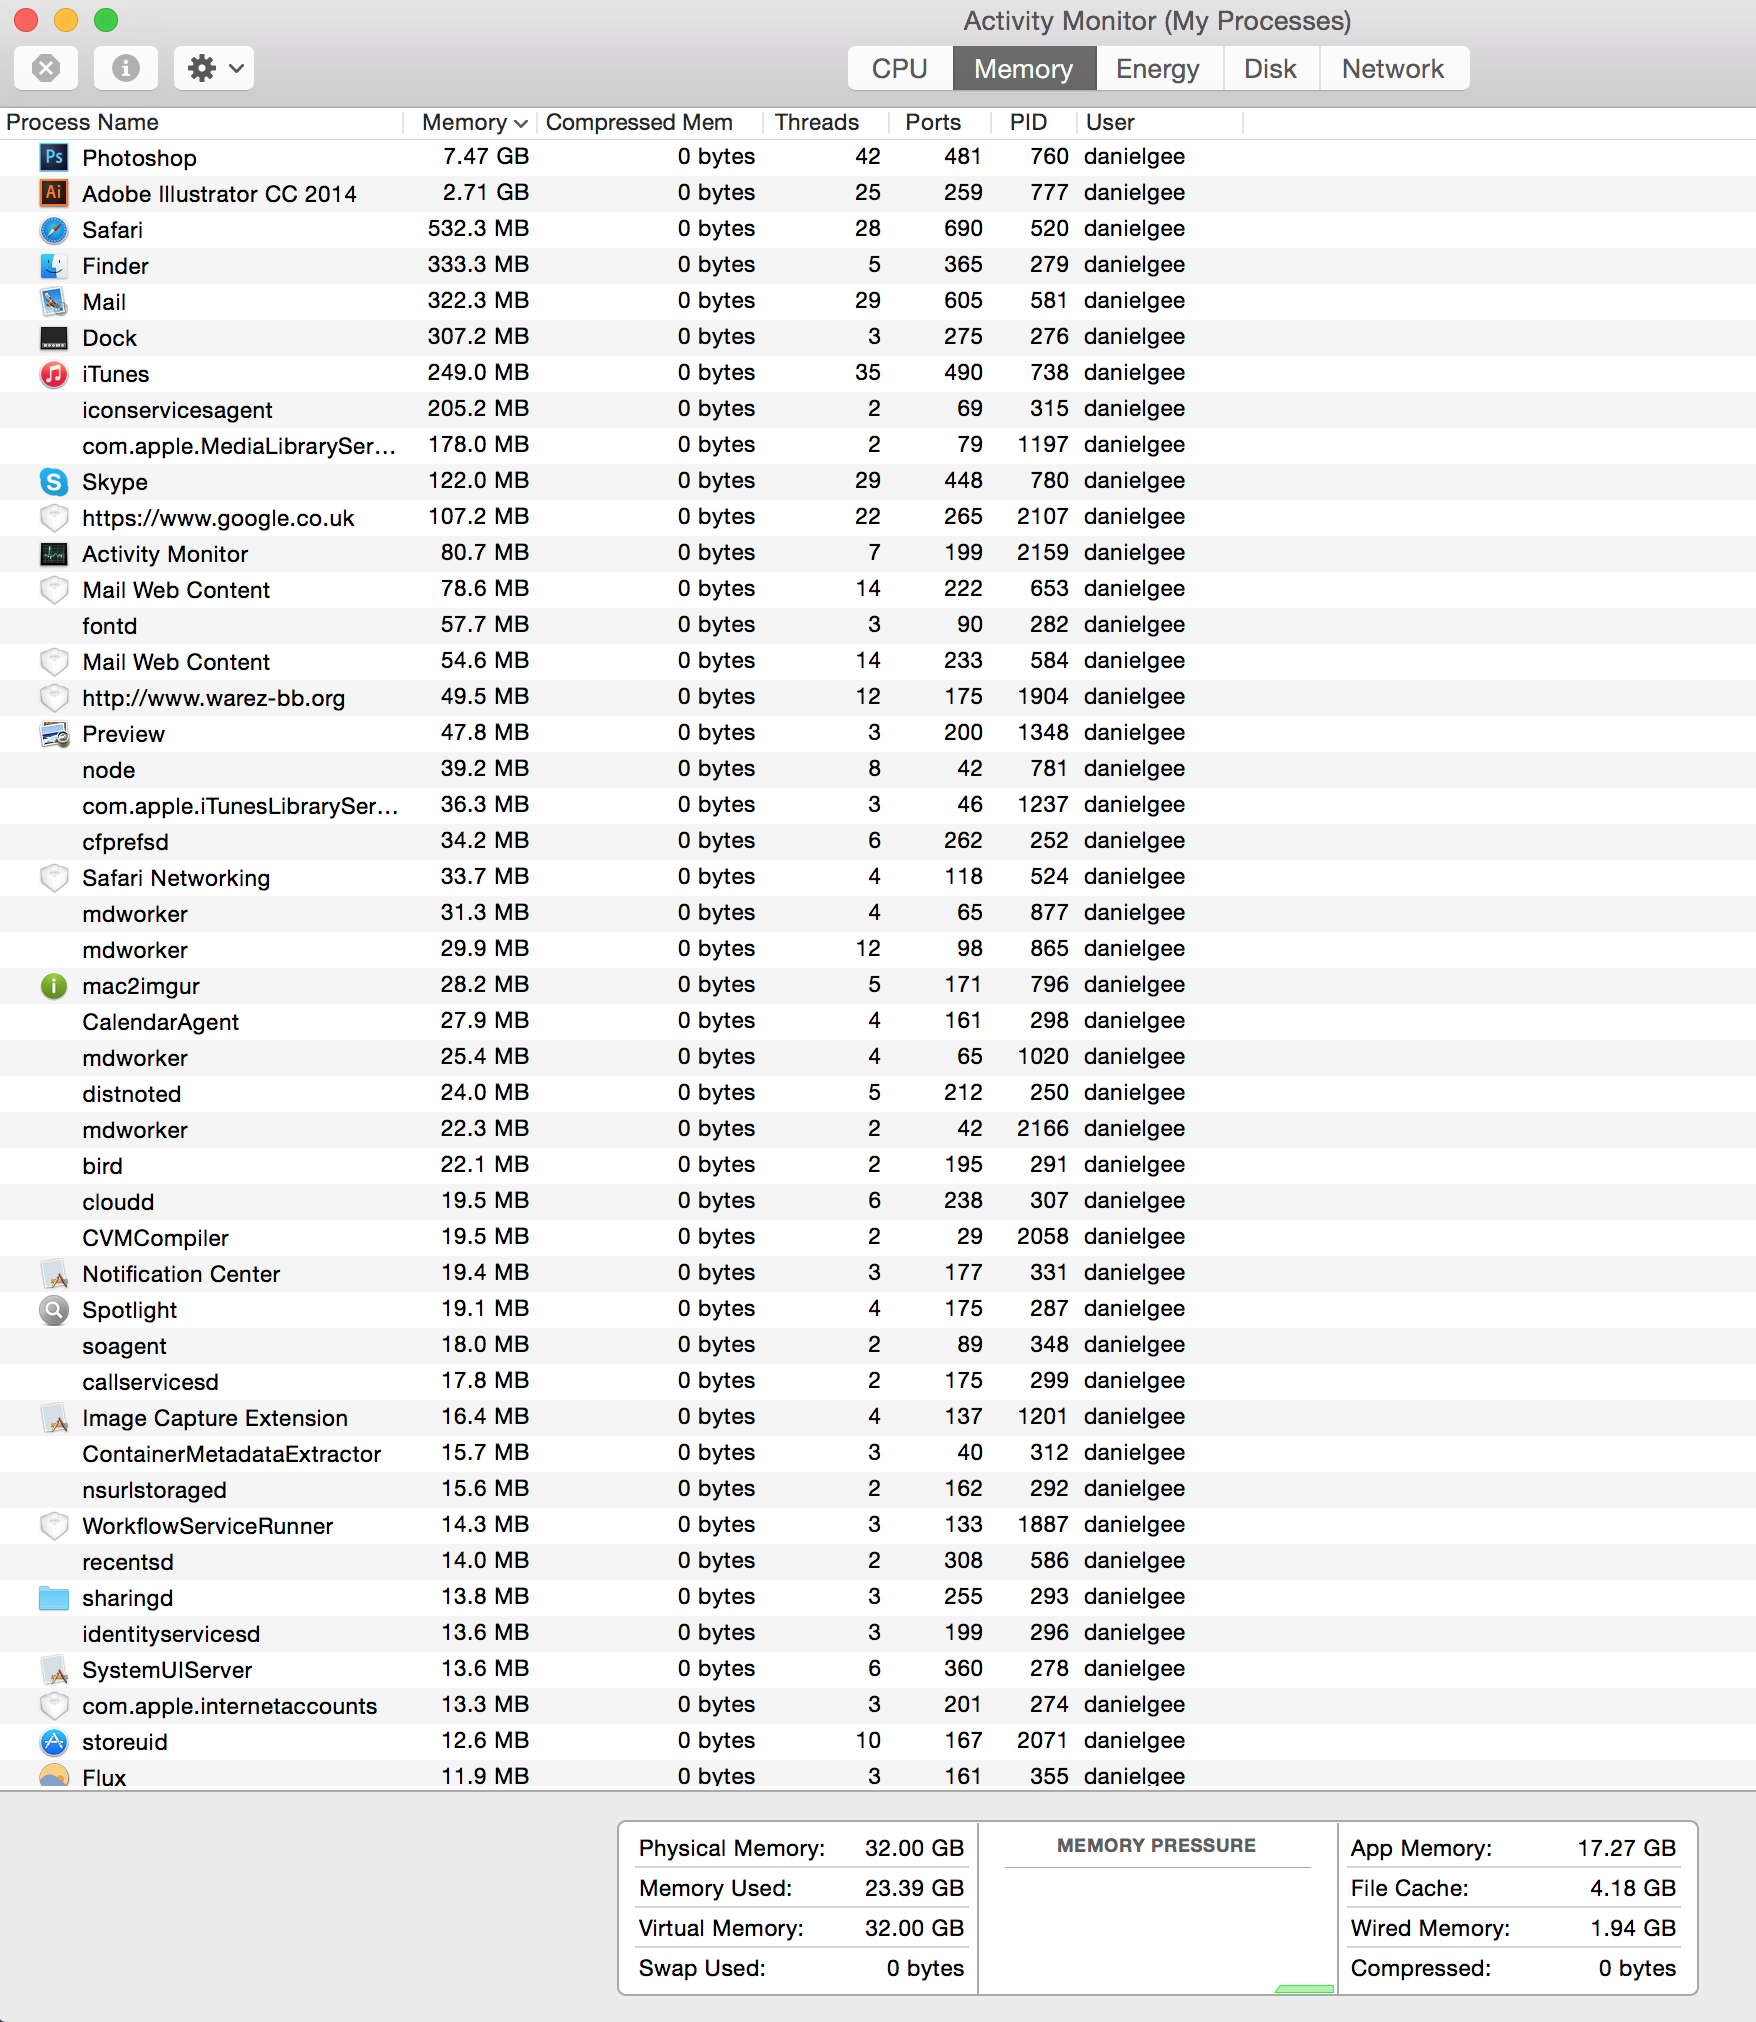Select the cloudd process row
Screen dimensions: 1756x2022
(878, 1201)
